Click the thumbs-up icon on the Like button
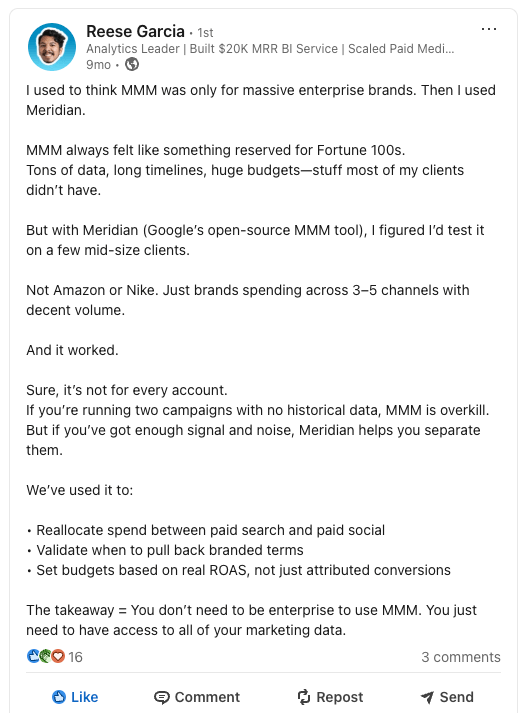 pyautogui.click(x=59, y=697)
